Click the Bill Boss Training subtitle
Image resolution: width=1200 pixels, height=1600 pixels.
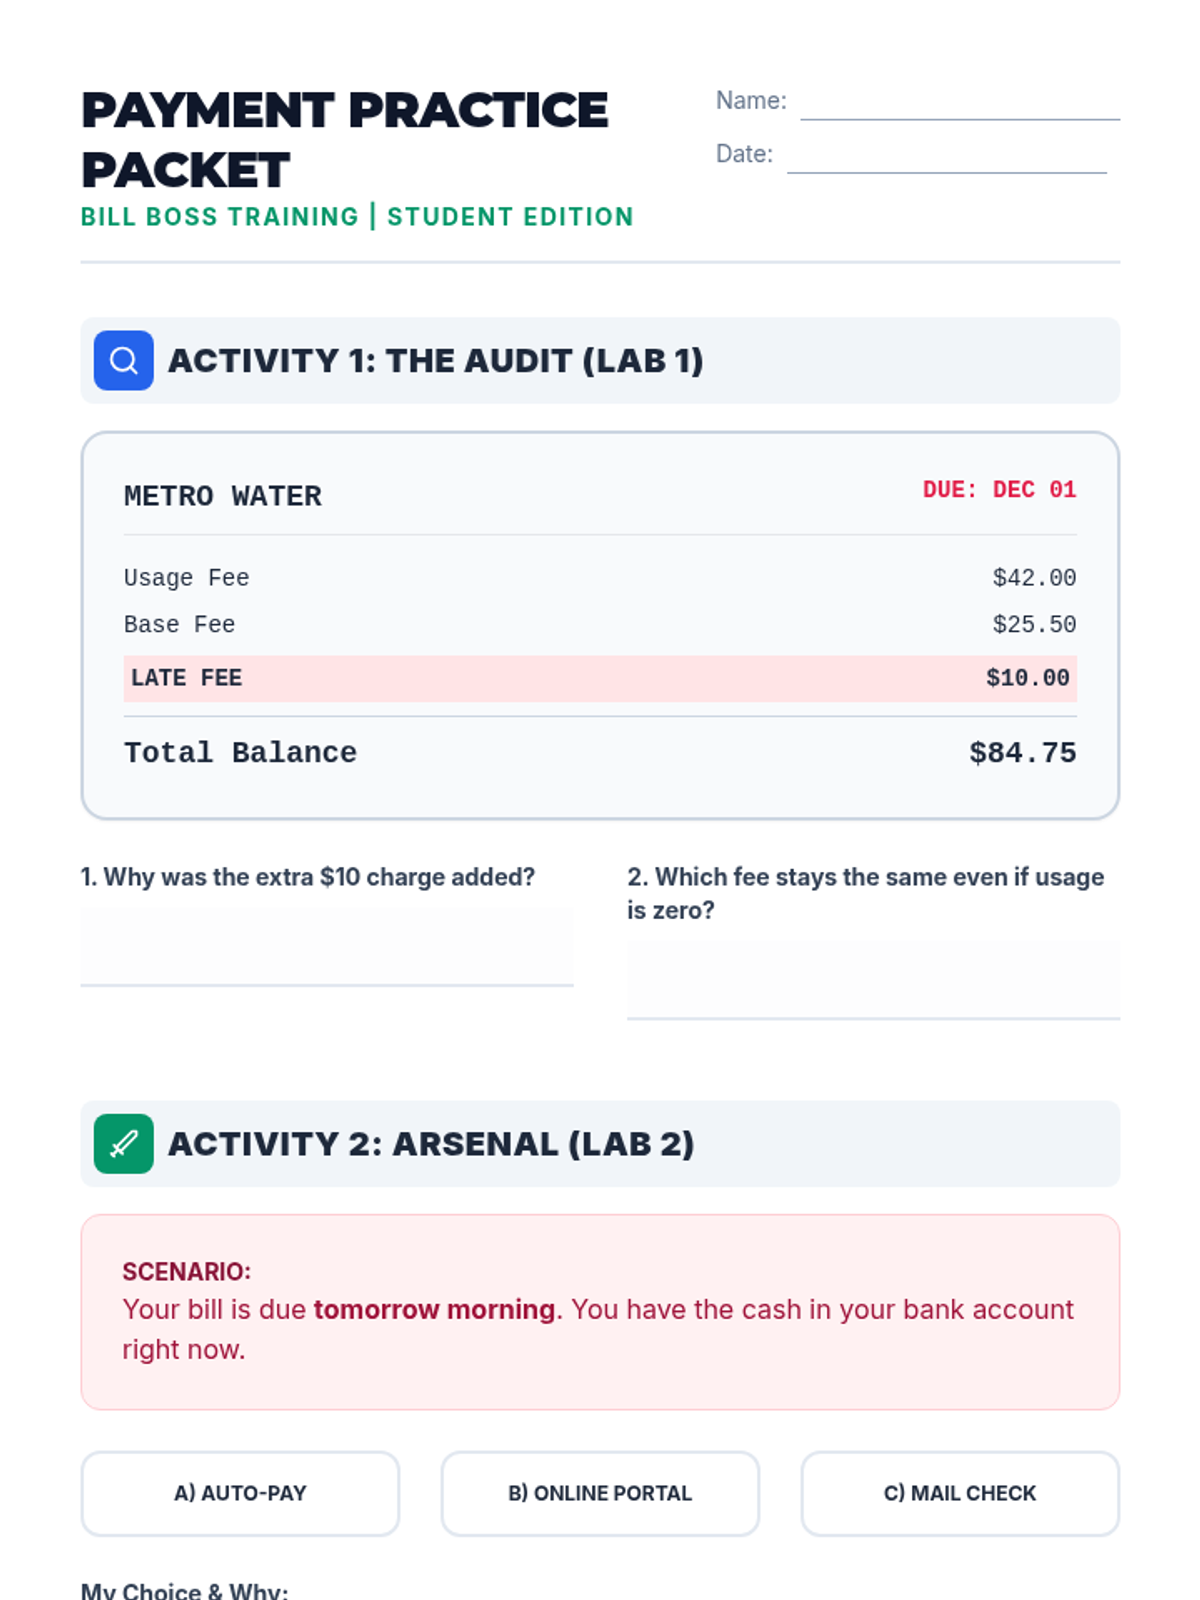click(x=357, y=217)
